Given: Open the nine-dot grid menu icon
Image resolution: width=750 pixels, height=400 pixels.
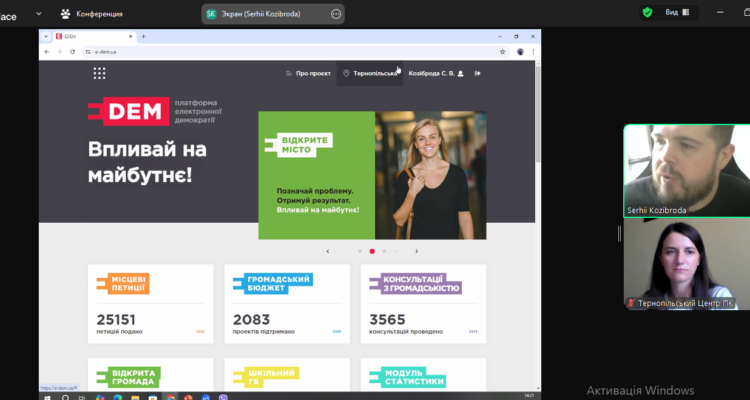Looking at the screenshot, I should pyautogui.click(x=99, y=73).
